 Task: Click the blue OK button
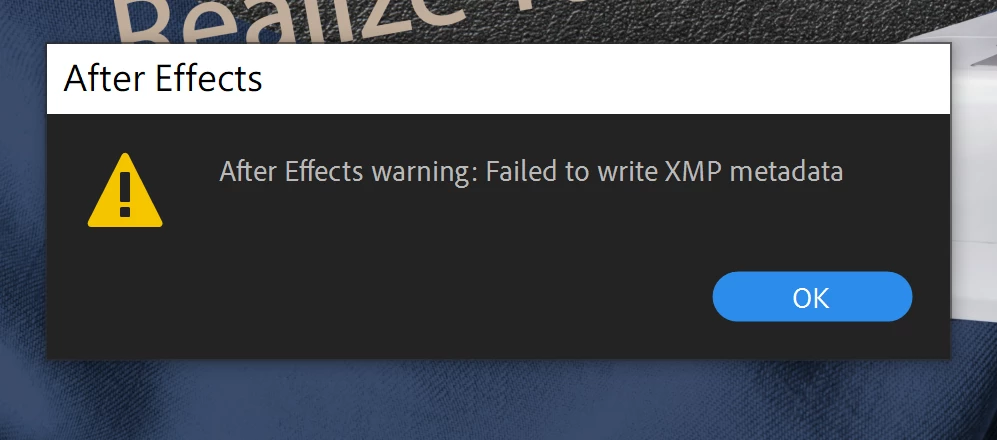(x=812, y=296)
